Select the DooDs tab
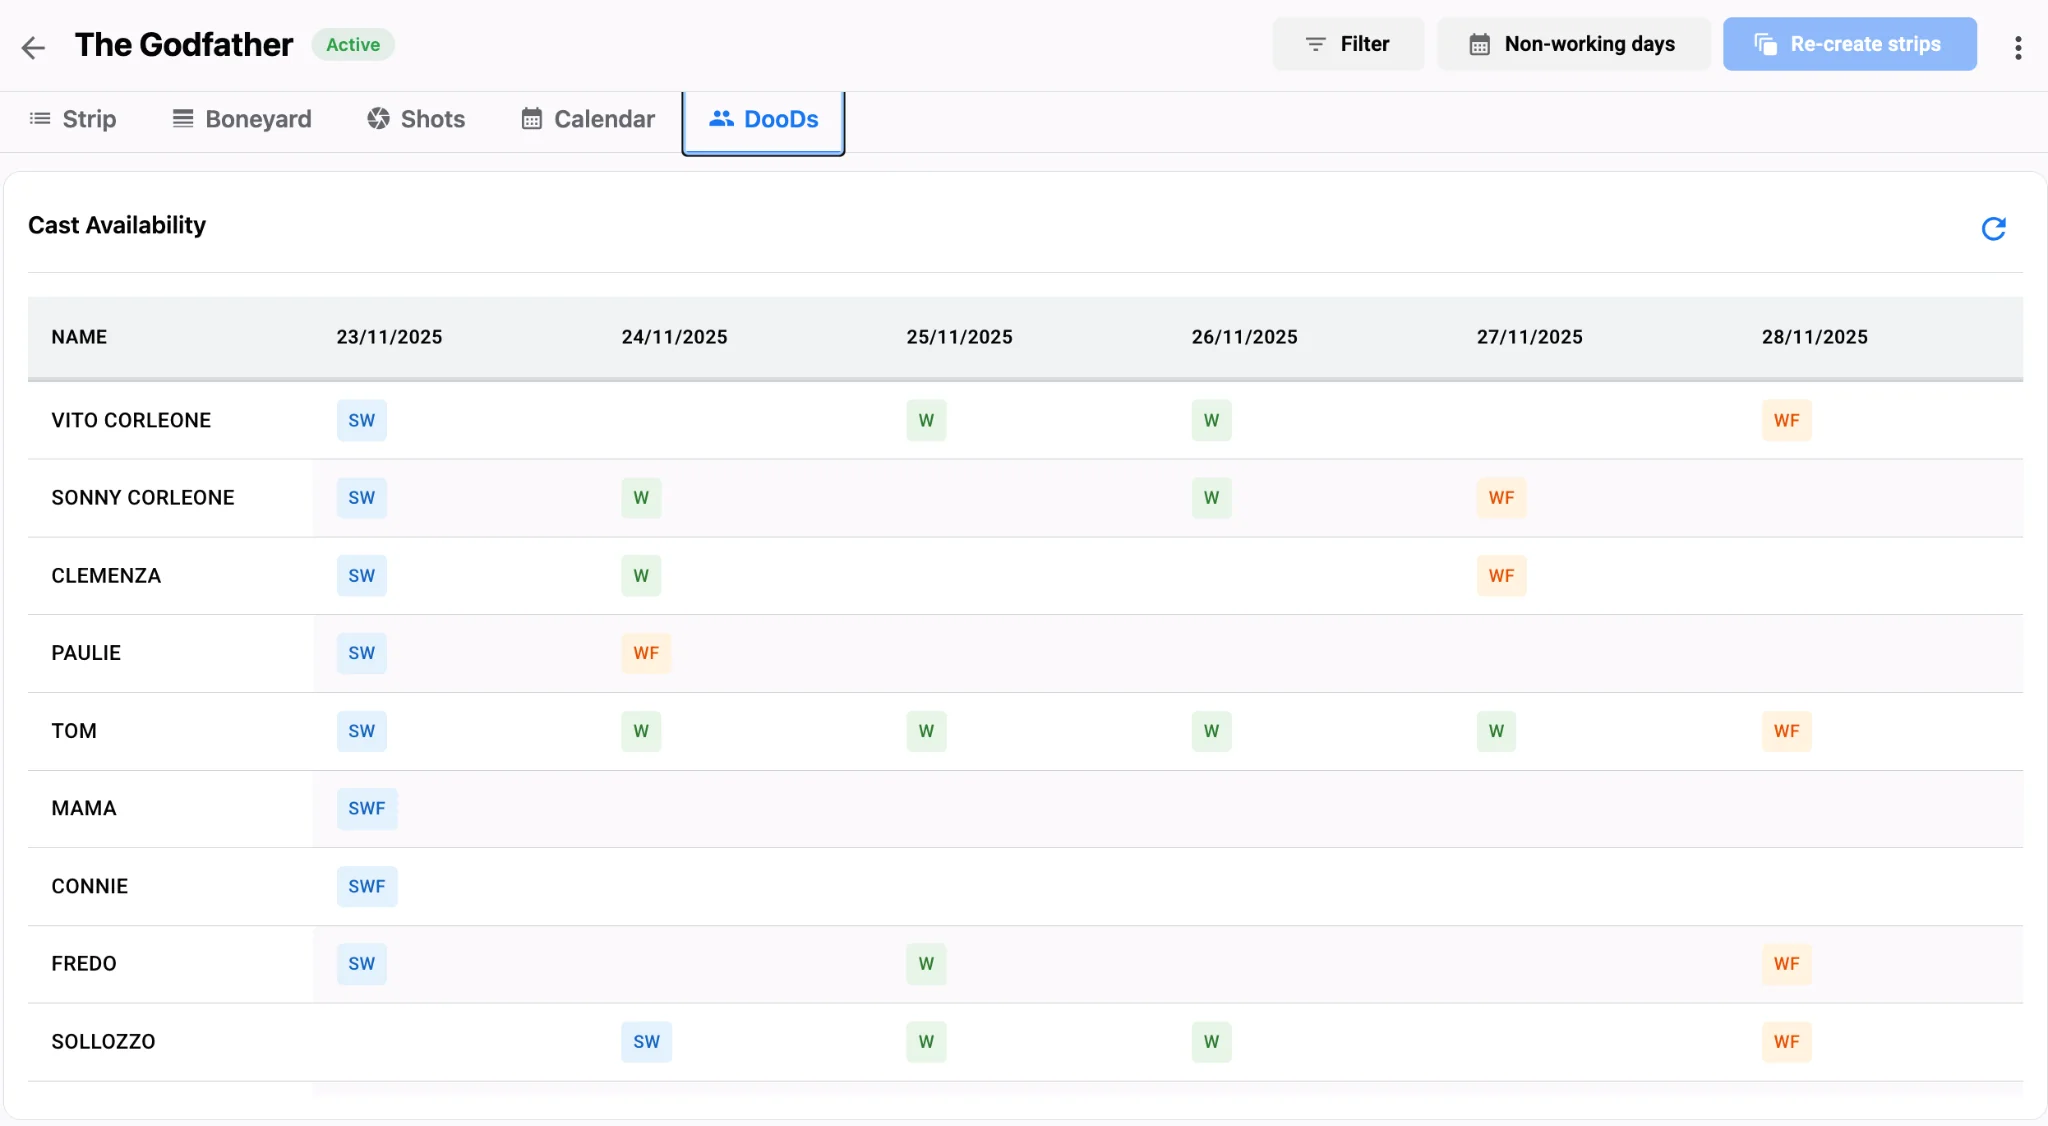The image size is (2048, 1126). tap(763, 120)
